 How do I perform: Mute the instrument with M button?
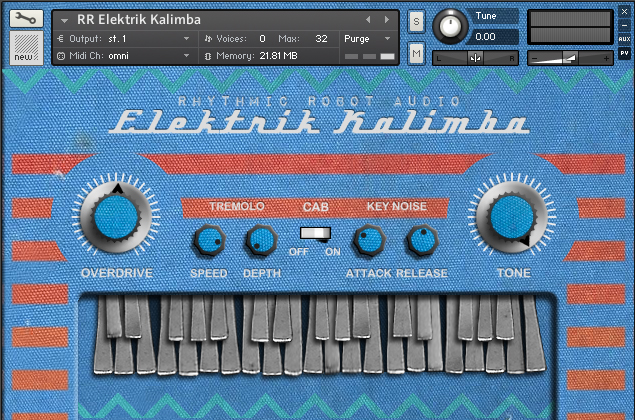pos(416,53)
